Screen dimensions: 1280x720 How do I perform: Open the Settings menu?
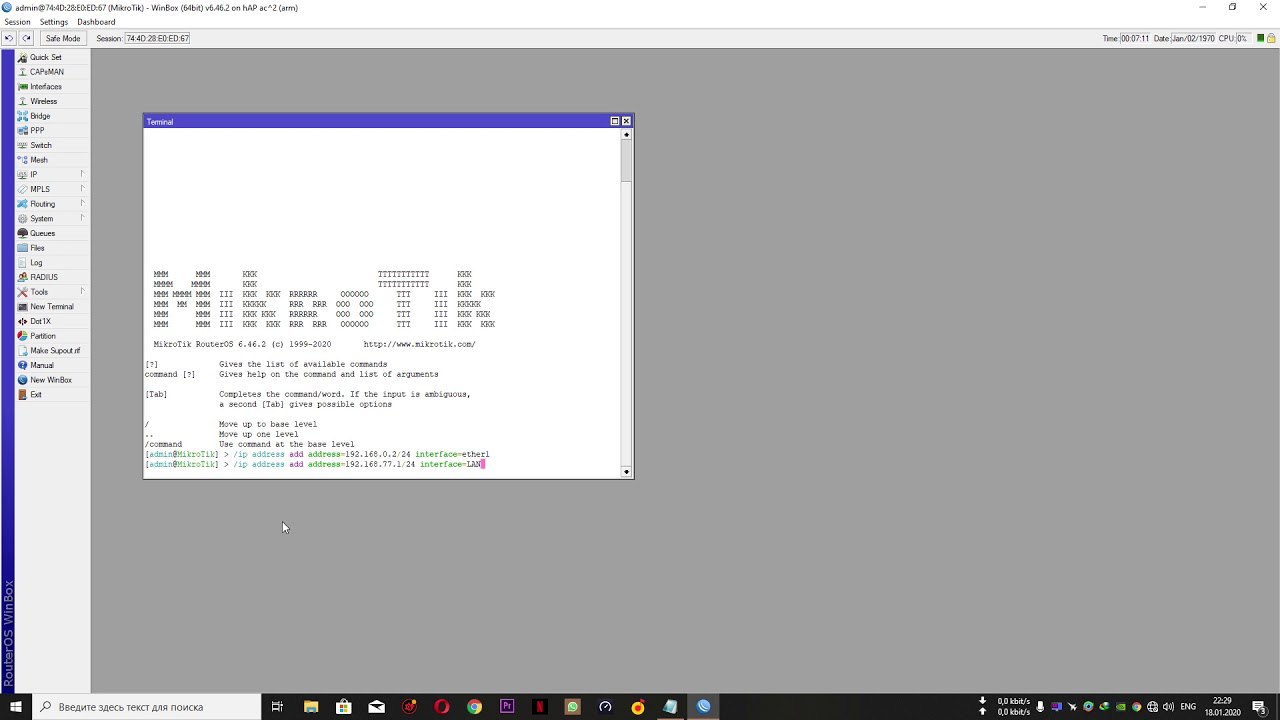click(54, 22)
